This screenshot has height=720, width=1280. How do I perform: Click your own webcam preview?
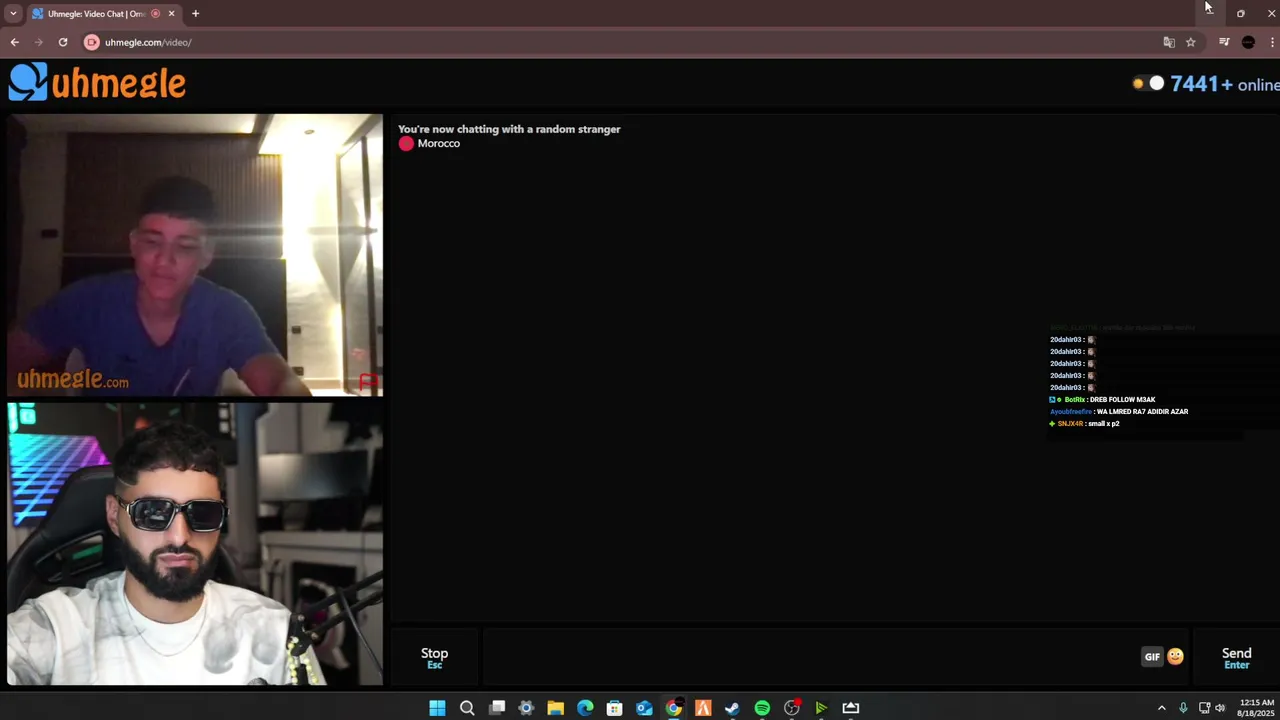[x=195, y=544]
